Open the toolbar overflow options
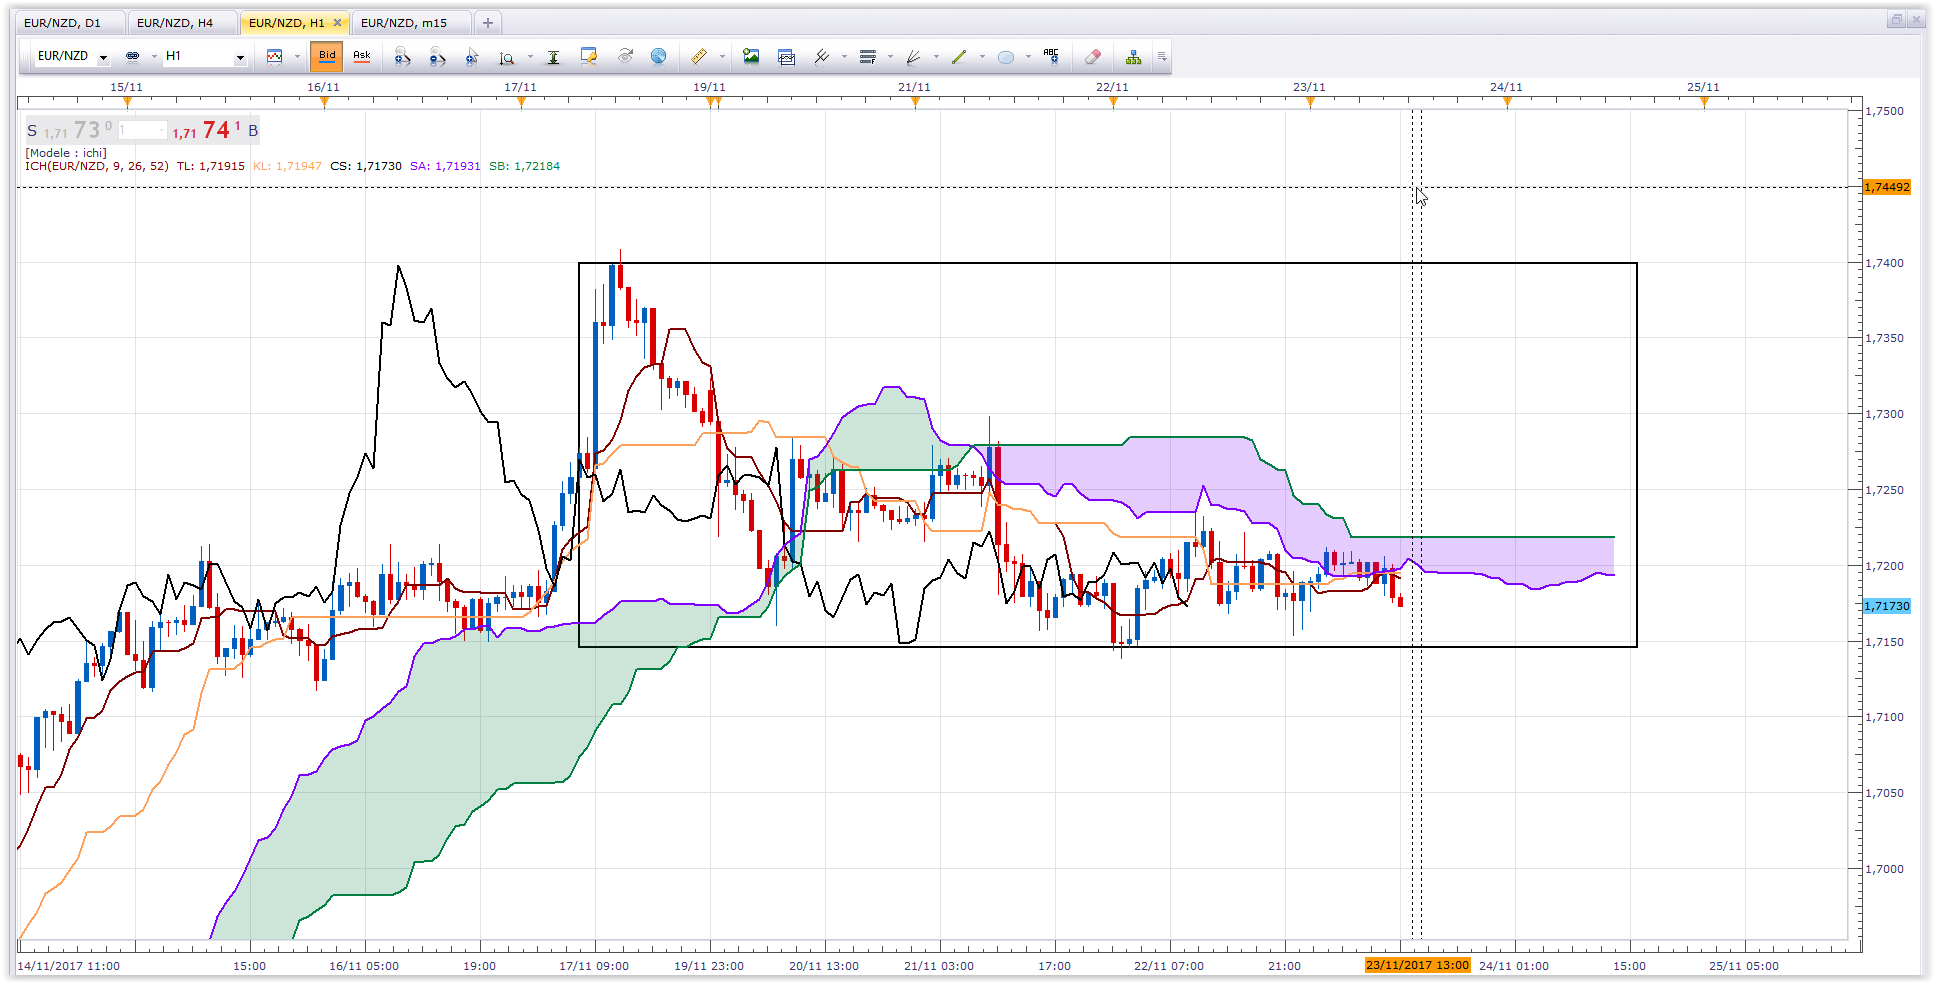 (1162, 56)
